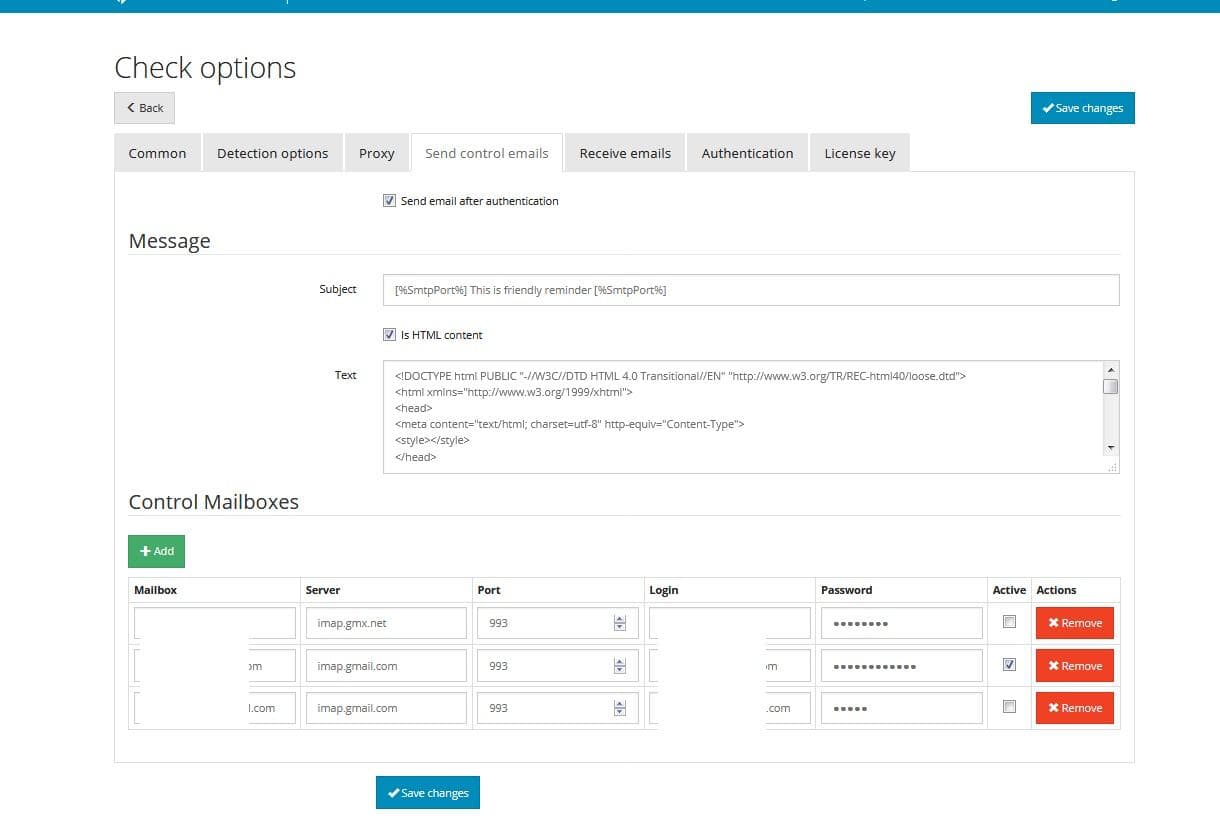Toggle Send email after authentication checkbox
Screen dimensions: 1220x826
point(390,201)
